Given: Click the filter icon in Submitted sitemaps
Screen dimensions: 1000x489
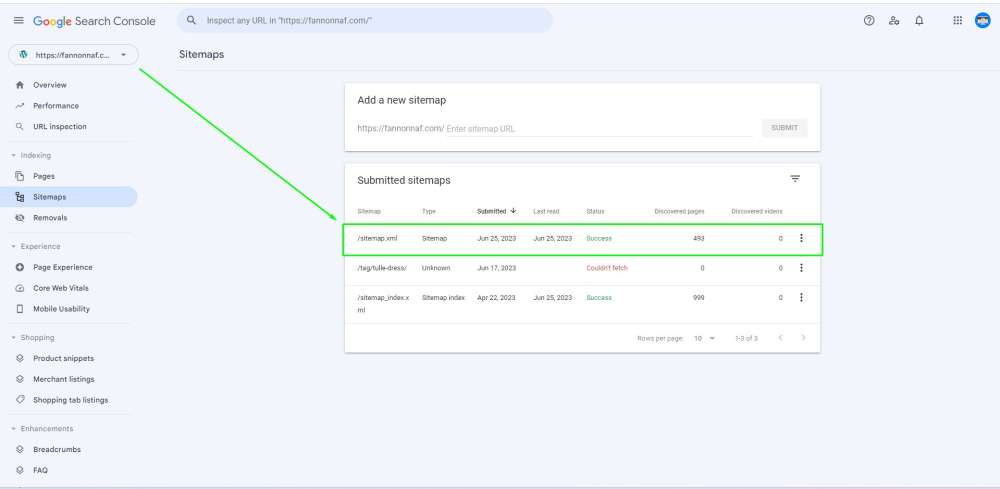Looking at the screenshot, I should [795, 179].
